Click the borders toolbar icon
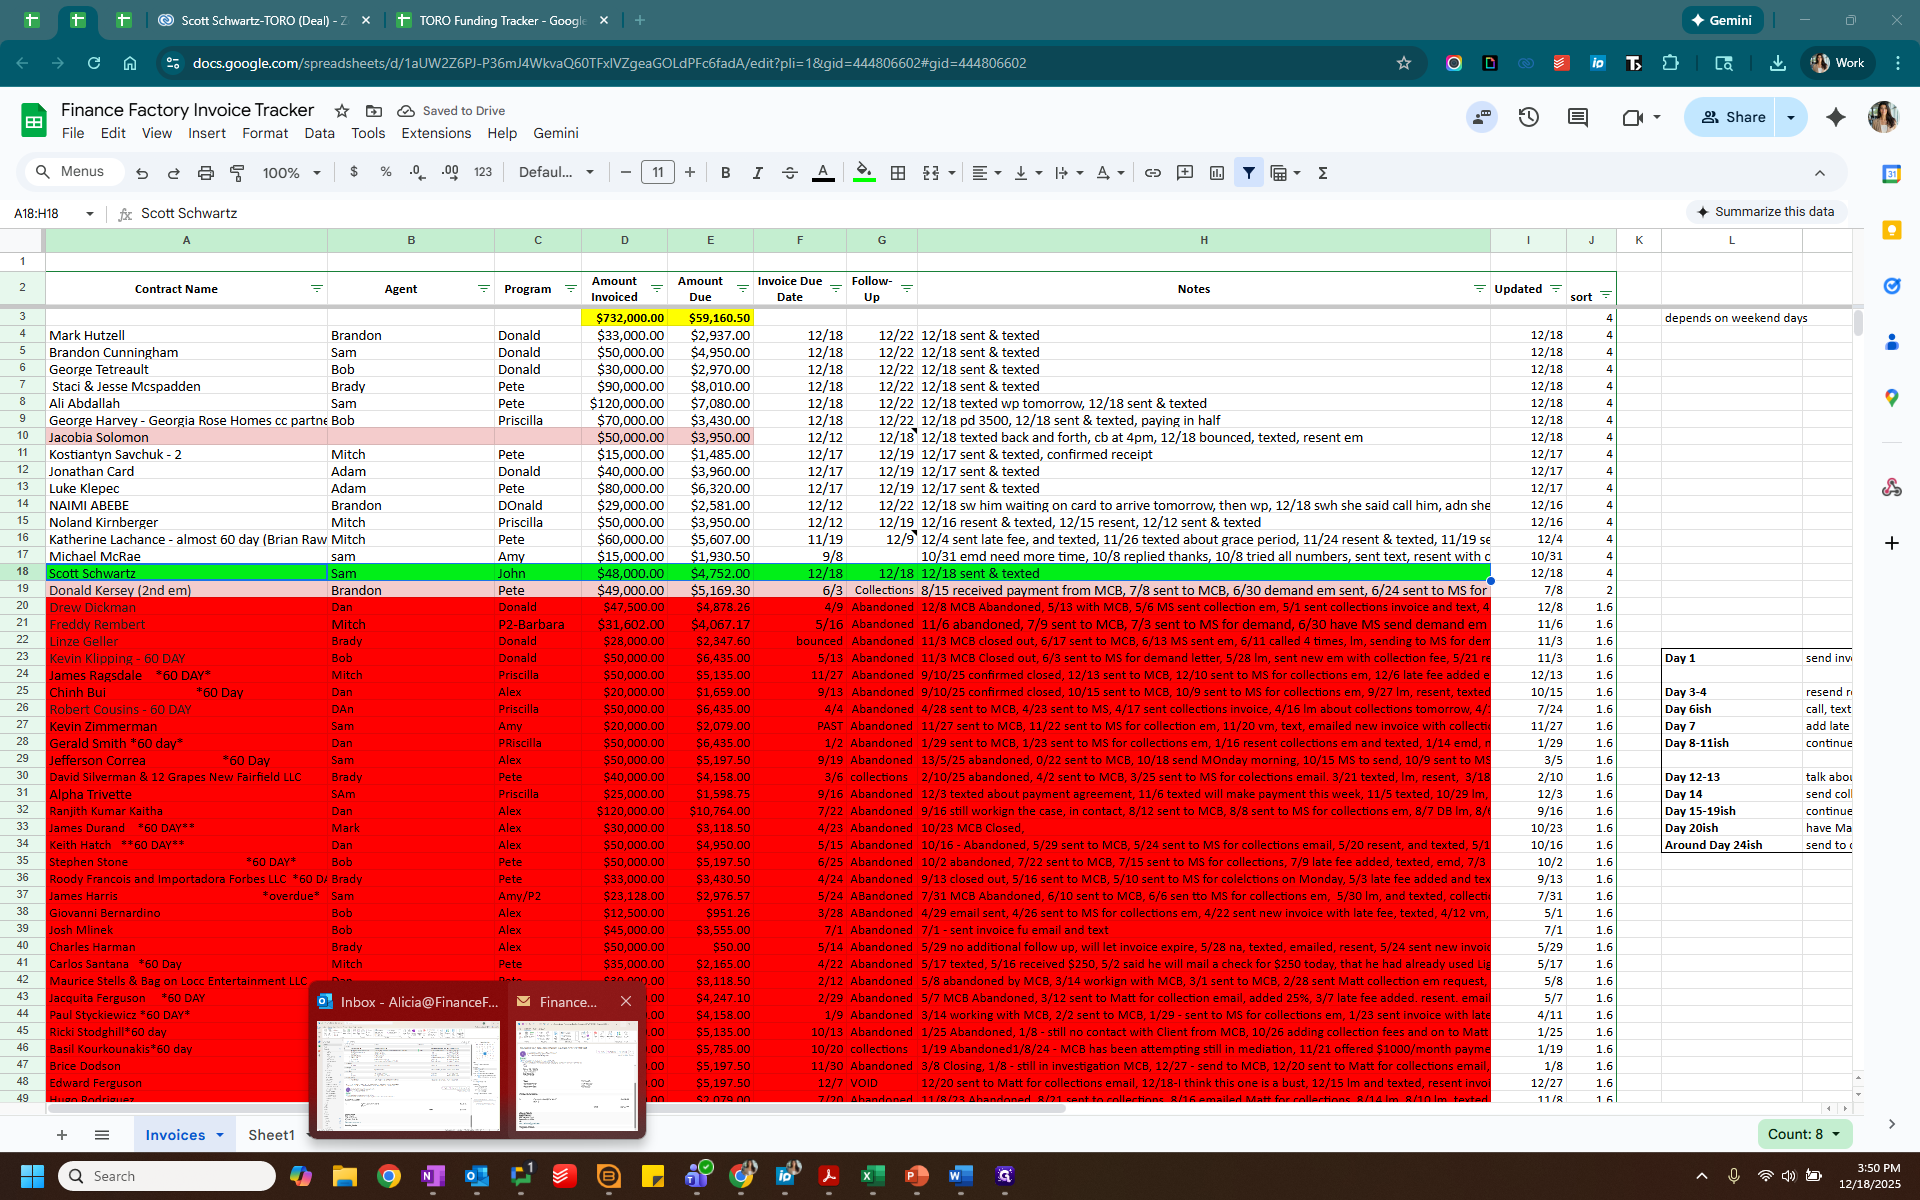 coord(898,173)
